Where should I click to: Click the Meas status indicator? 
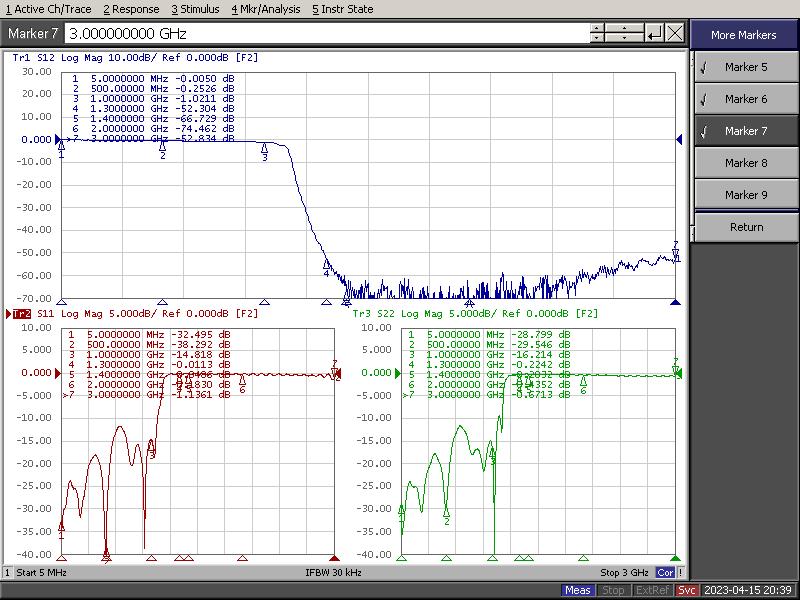pyautogui.click(x=577, y=590)
